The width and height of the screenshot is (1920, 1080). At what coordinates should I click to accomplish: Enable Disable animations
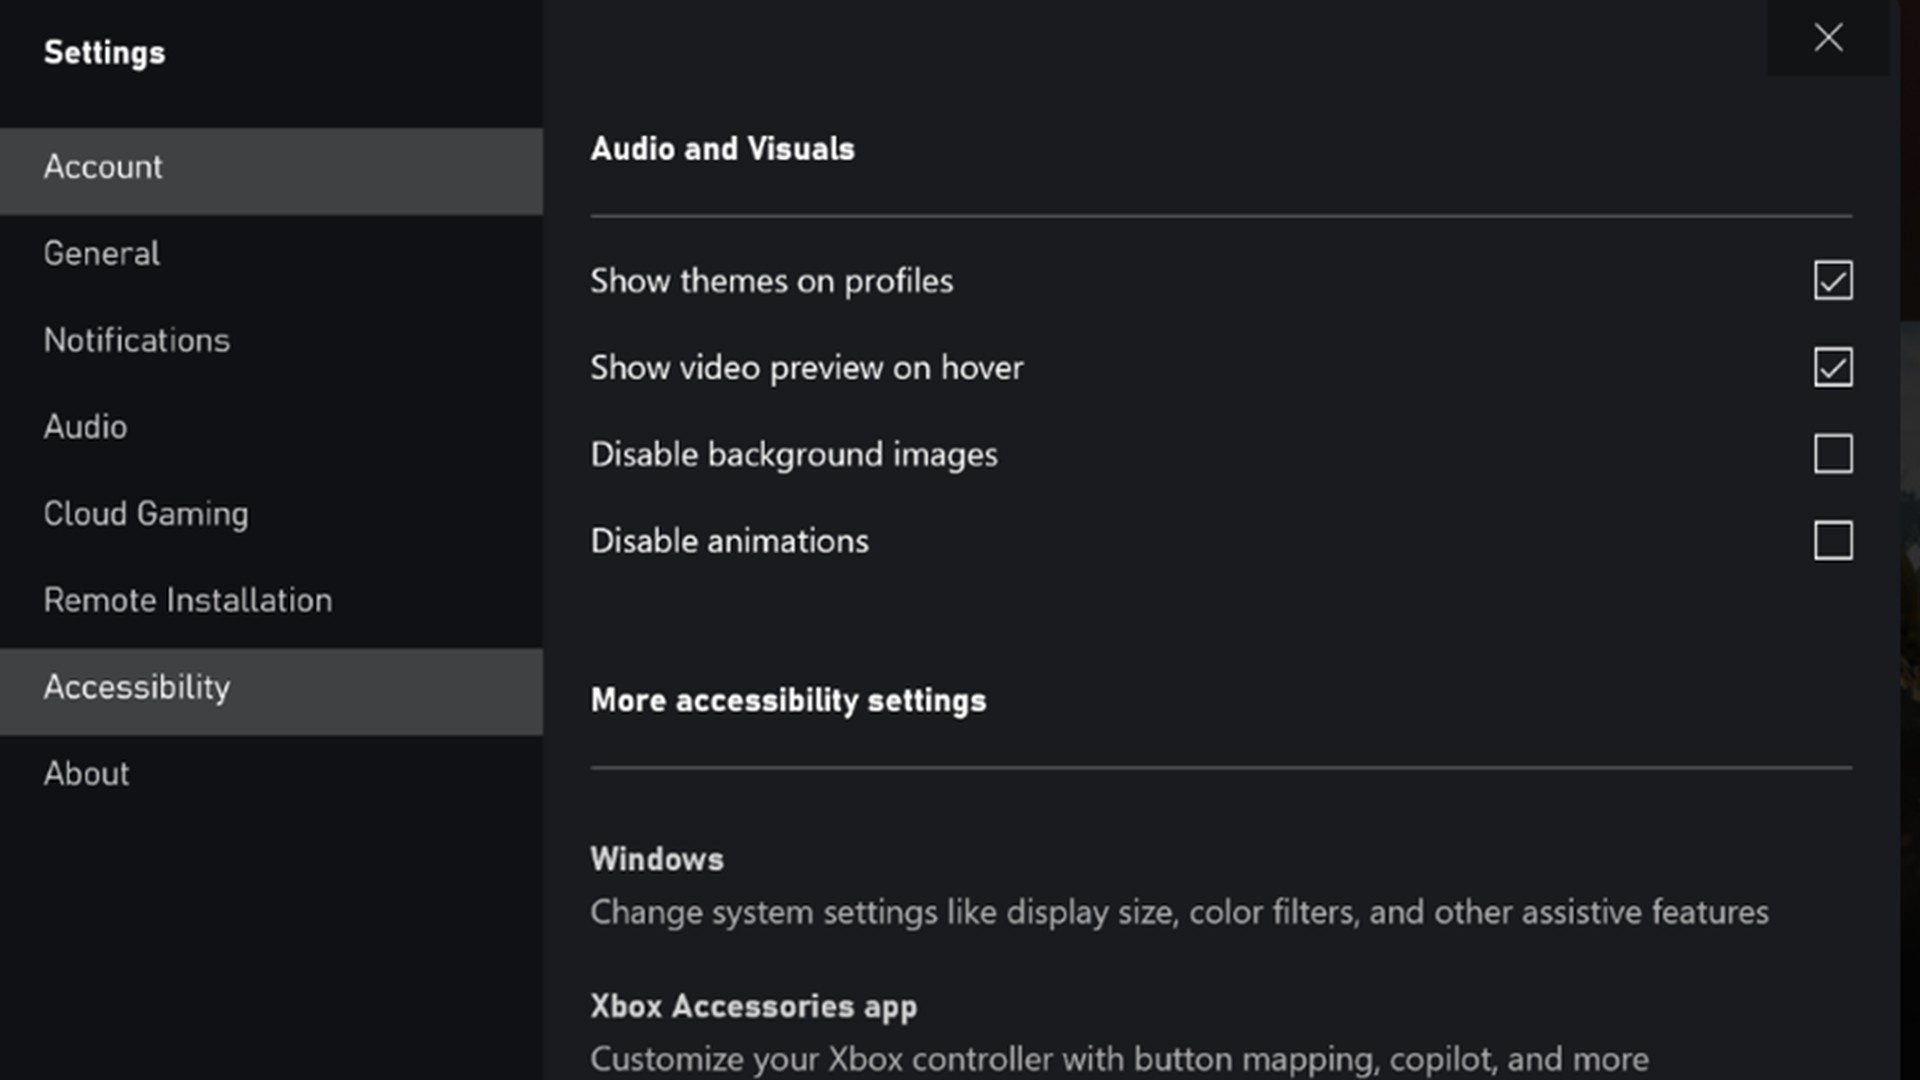tap(1832, 540)
